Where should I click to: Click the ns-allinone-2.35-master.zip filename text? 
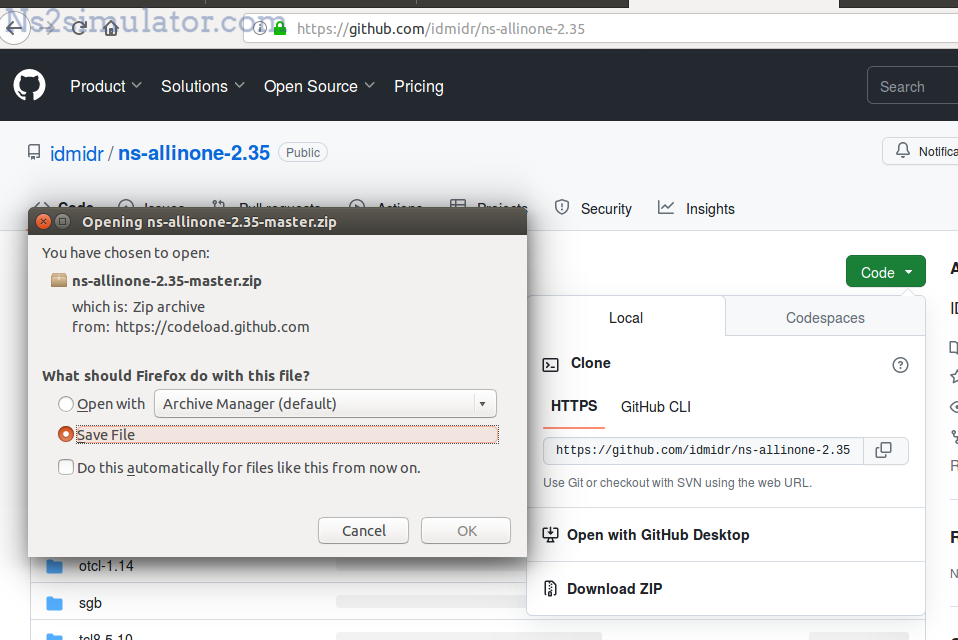167,281
